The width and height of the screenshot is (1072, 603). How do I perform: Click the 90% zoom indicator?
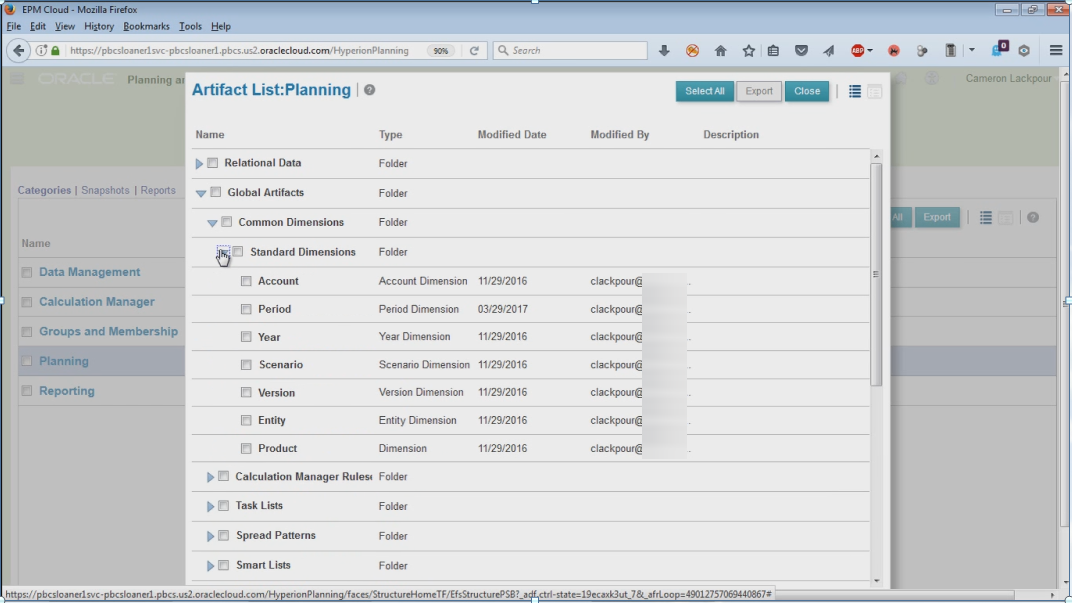click(x=441, y=51)
